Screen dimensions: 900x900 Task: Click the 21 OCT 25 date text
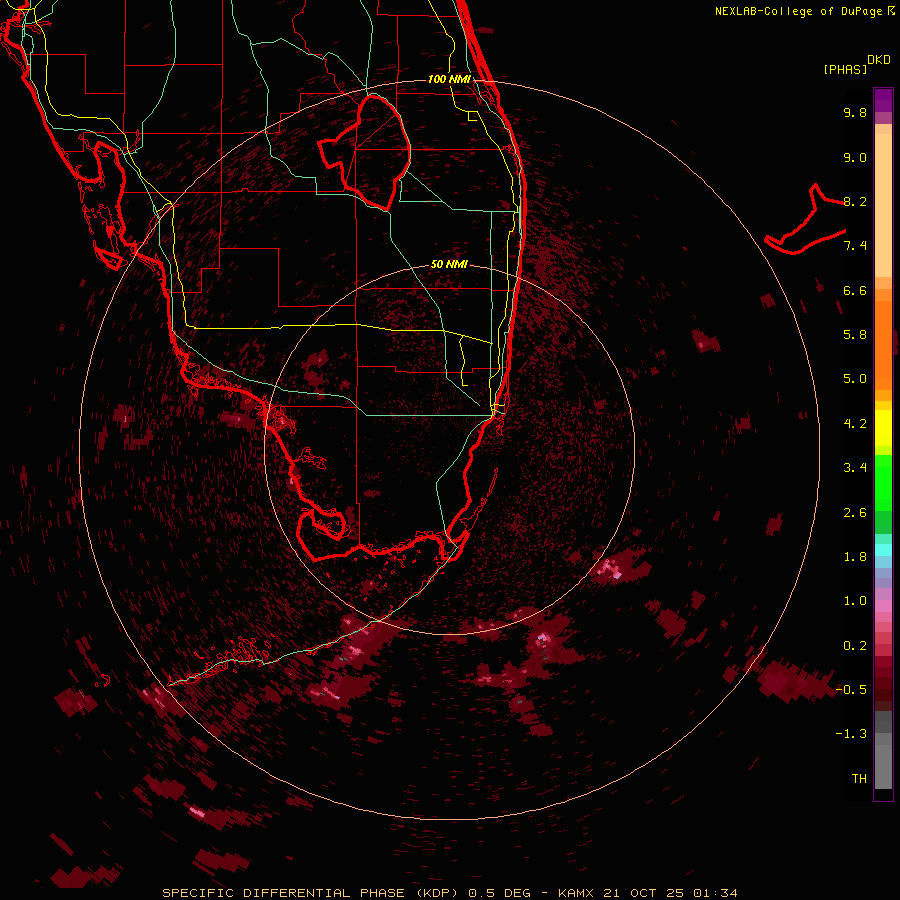[x=644, y=893]
